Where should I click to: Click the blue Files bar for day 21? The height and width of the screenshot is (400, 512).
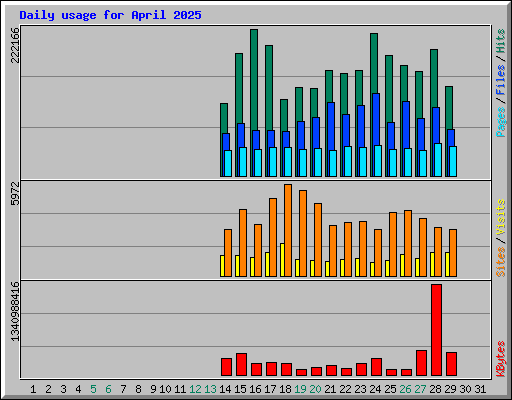[331, 127]
